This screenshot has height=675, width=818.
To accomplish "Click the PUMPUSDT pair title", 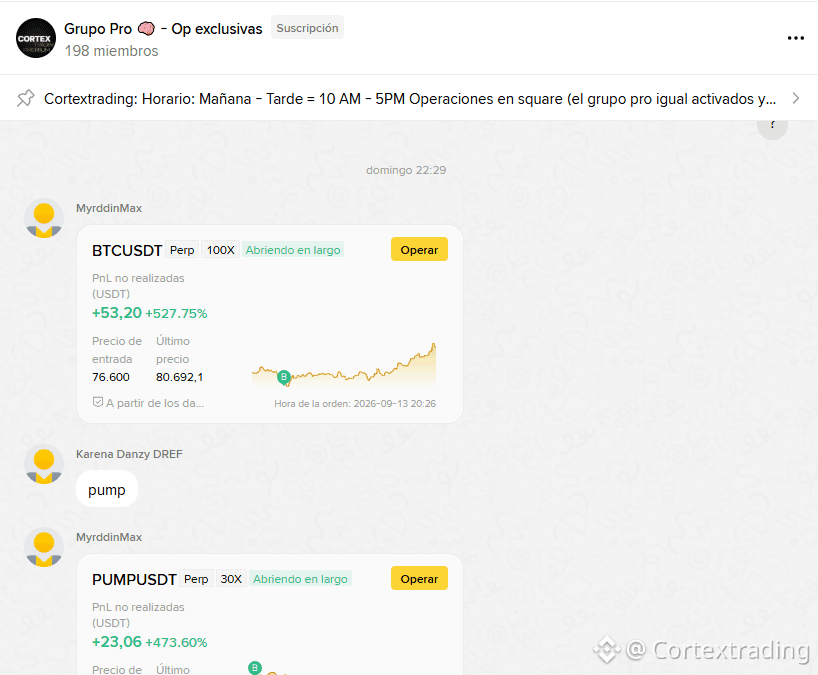I will click(x=134, y=580).
